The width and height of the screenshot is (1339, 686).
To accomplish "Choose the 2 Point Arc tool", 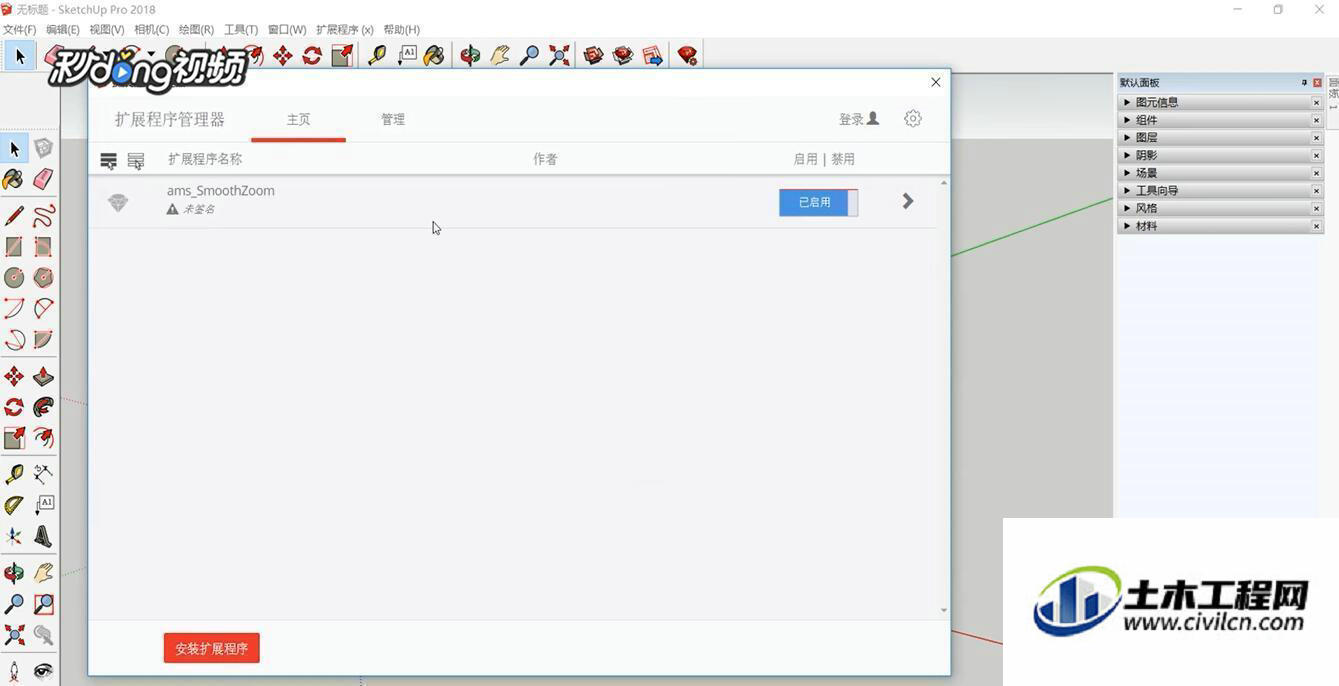I will click(43, 309).
